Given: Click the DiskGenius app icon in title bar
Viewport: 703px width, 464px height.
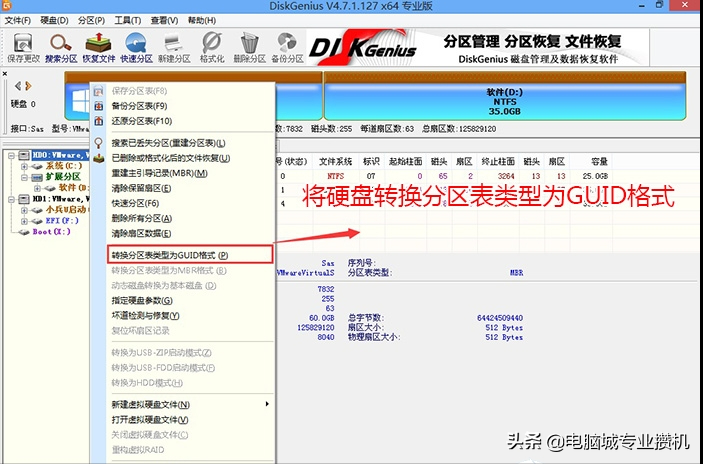Looking at the screenshot, I should coord(6,5).
